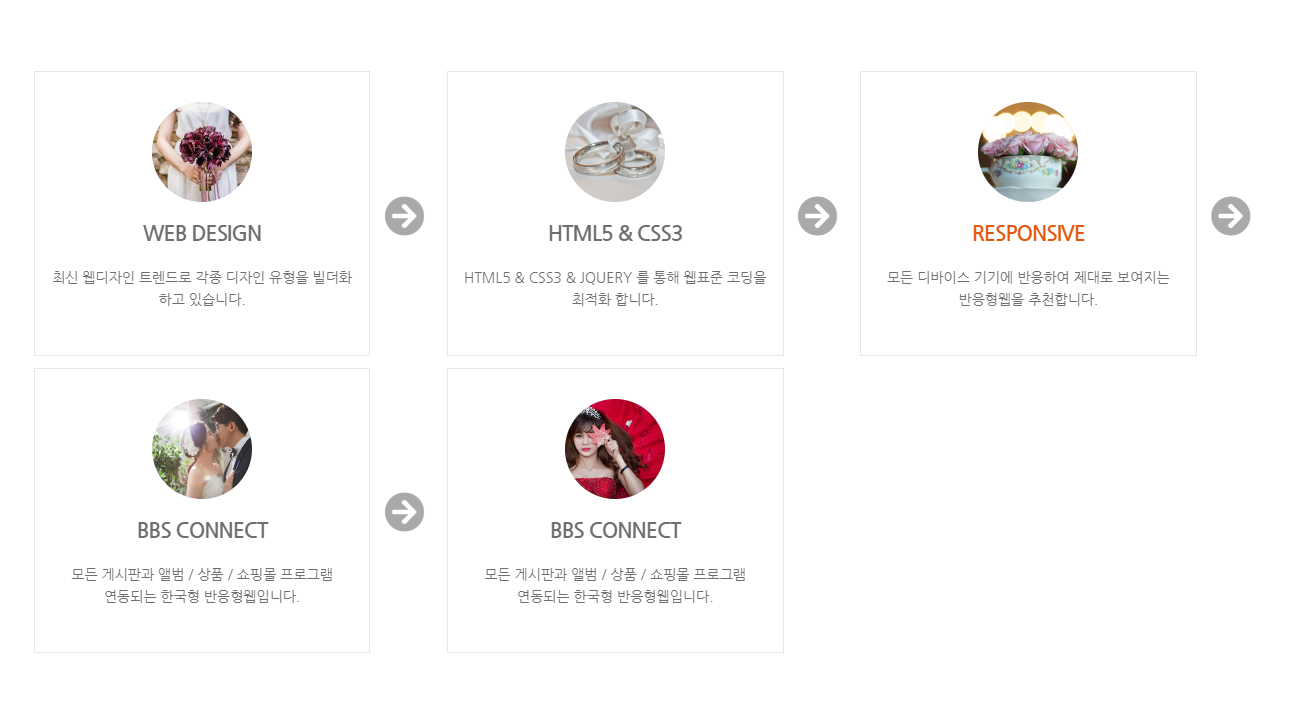Click the HTML5 & CSS3 heading
Image resolution: width=1302 pixels, height=717 pixels.
click(615, 233)
